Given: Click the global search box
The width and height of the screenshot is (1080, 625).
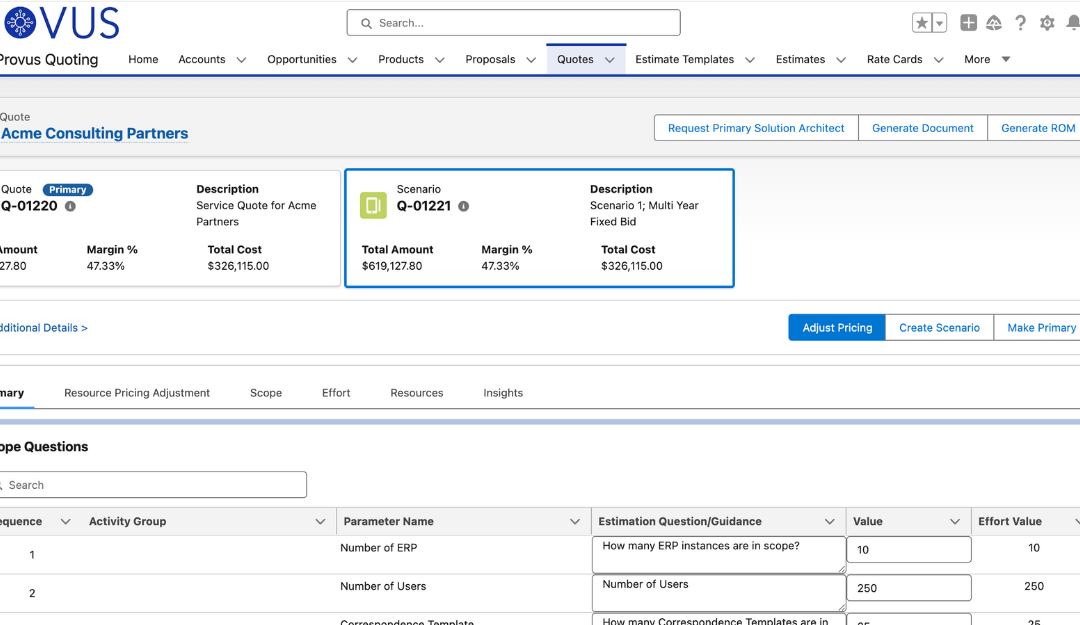Looking at the screenshot, I should click(x=513, y=23).
